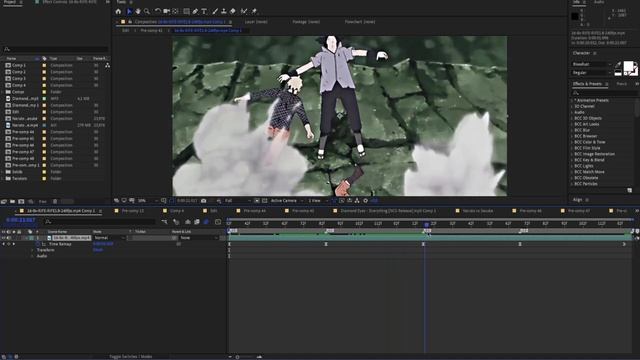The width and height of the screenshot is (640, 360).
Task: Switch to the Pre-comp 15 timeline tab
Action: pyautogui.click(x=133, y=211)
